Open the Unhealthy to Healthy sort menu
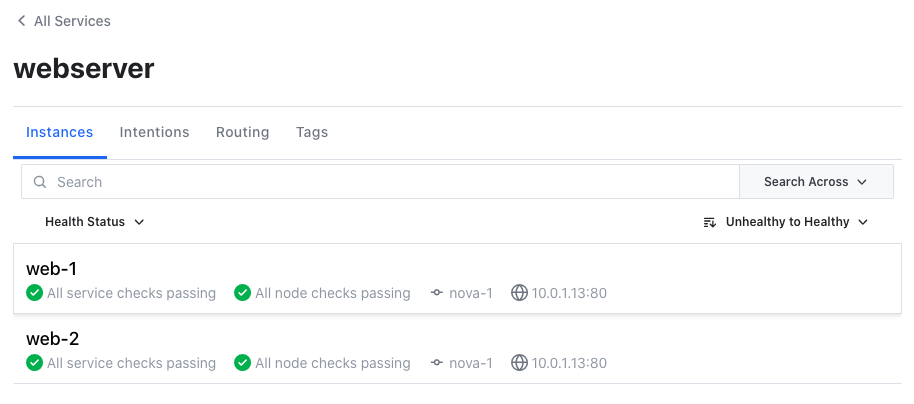The image size is (914, 404). pyautogui.click(x=795, y=222)
